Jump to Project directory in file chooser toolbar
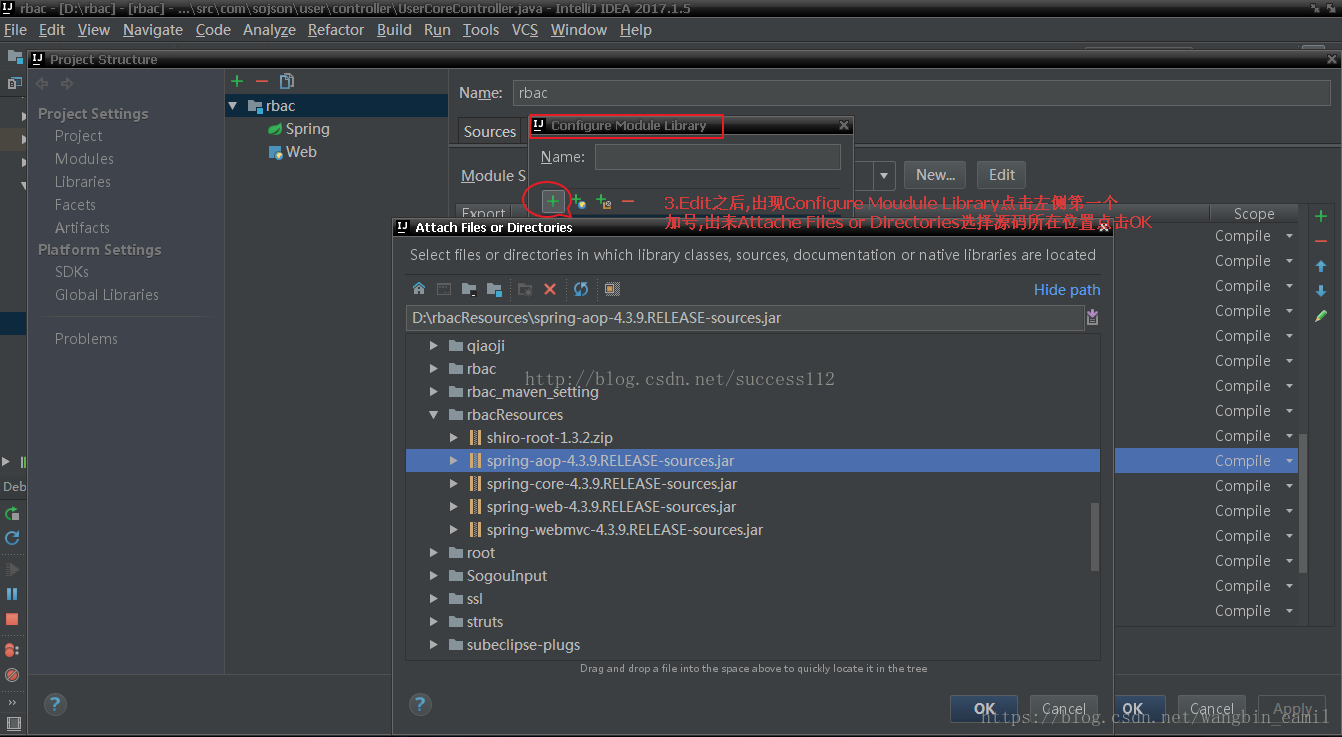 click(x=469, y=289)
